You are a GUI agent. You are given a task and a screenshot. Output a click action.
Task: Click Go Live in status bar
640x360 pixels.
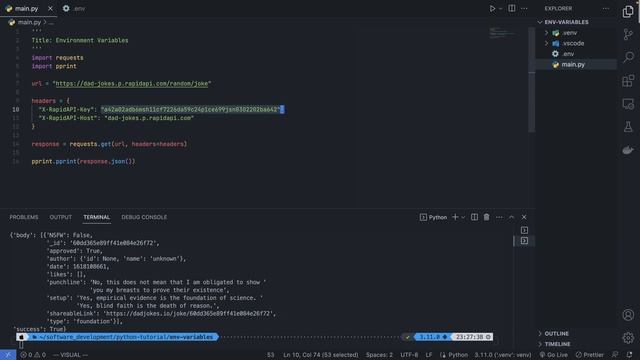tap(553, 355)
